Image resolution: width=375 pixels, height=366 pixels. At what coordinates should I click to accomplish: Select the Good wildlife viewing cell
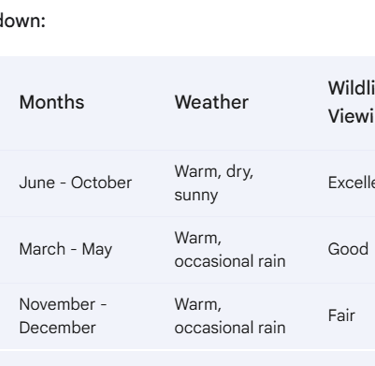(348, 249)
